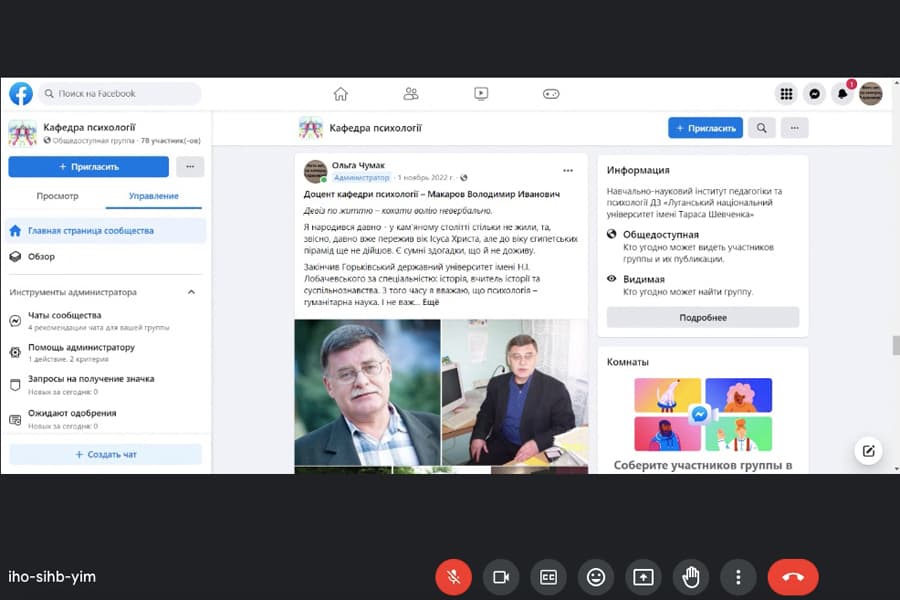Image resolution: width=900 pixels, height=600 pixels.
Task: Click the Администратор badge on post
Action: 362,177
